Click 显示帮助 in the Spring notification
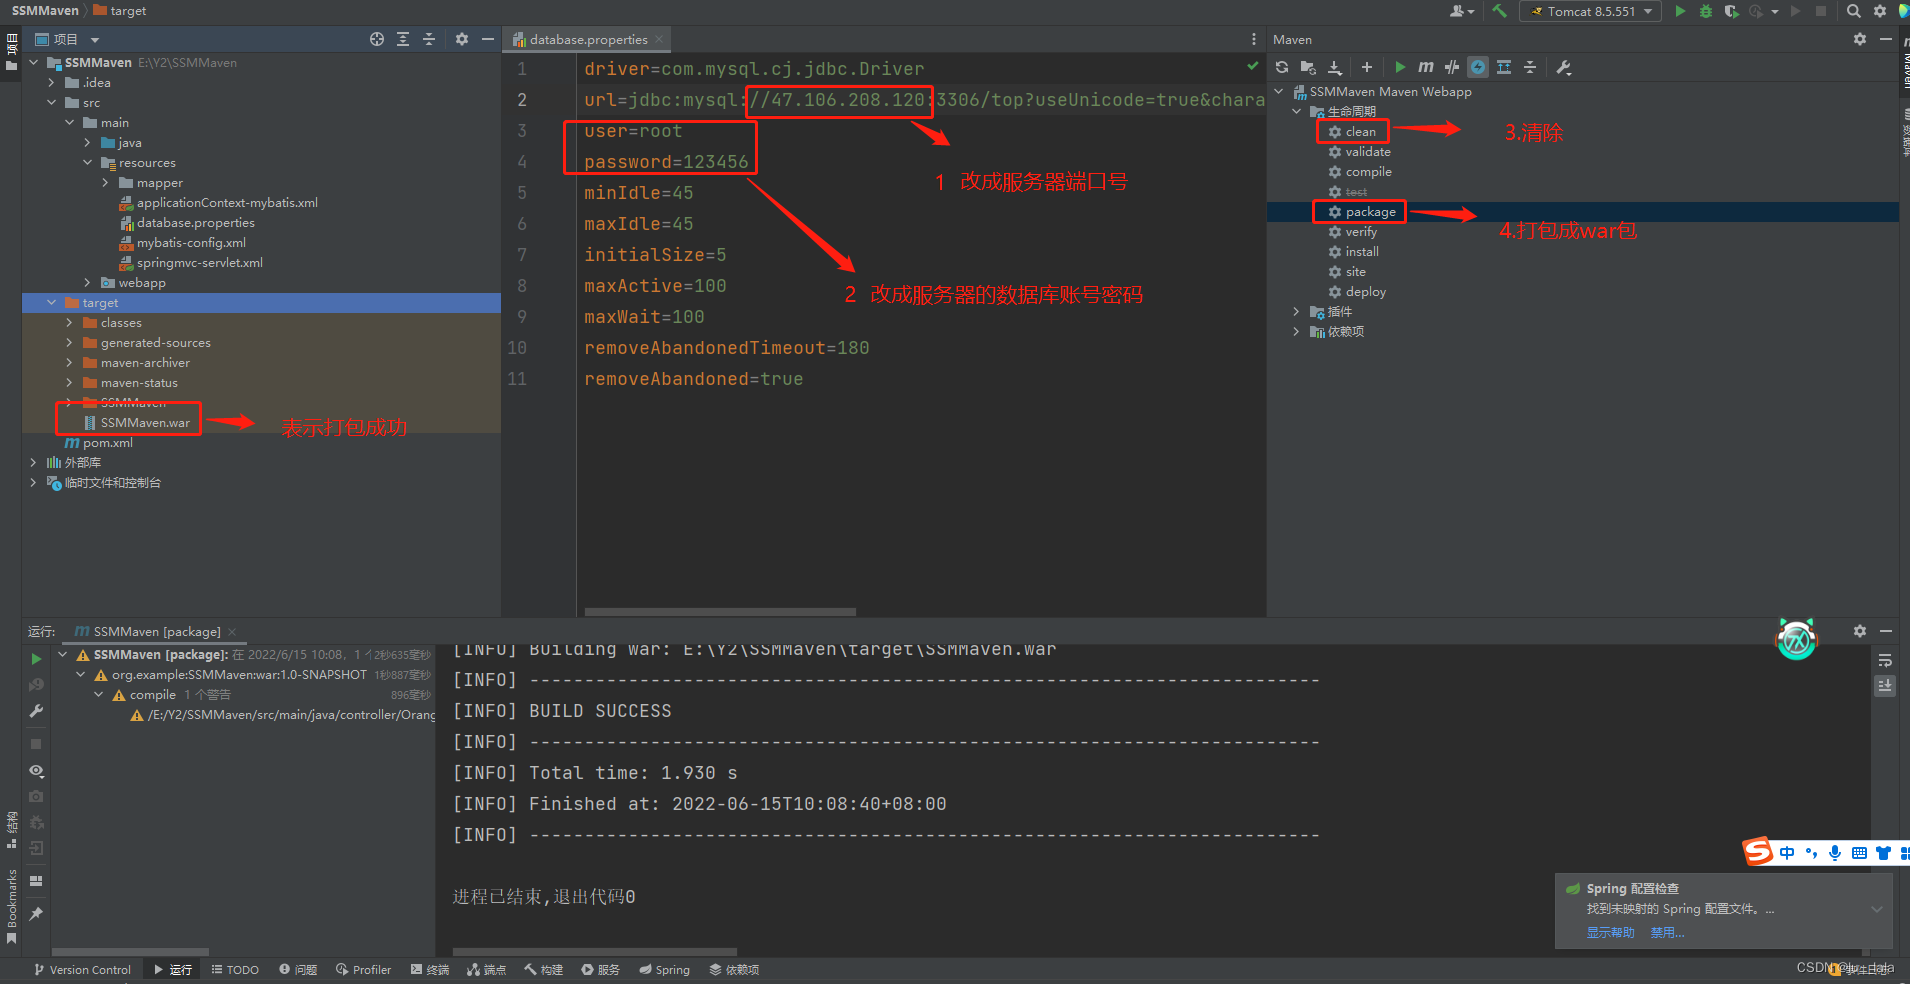 1610,931
